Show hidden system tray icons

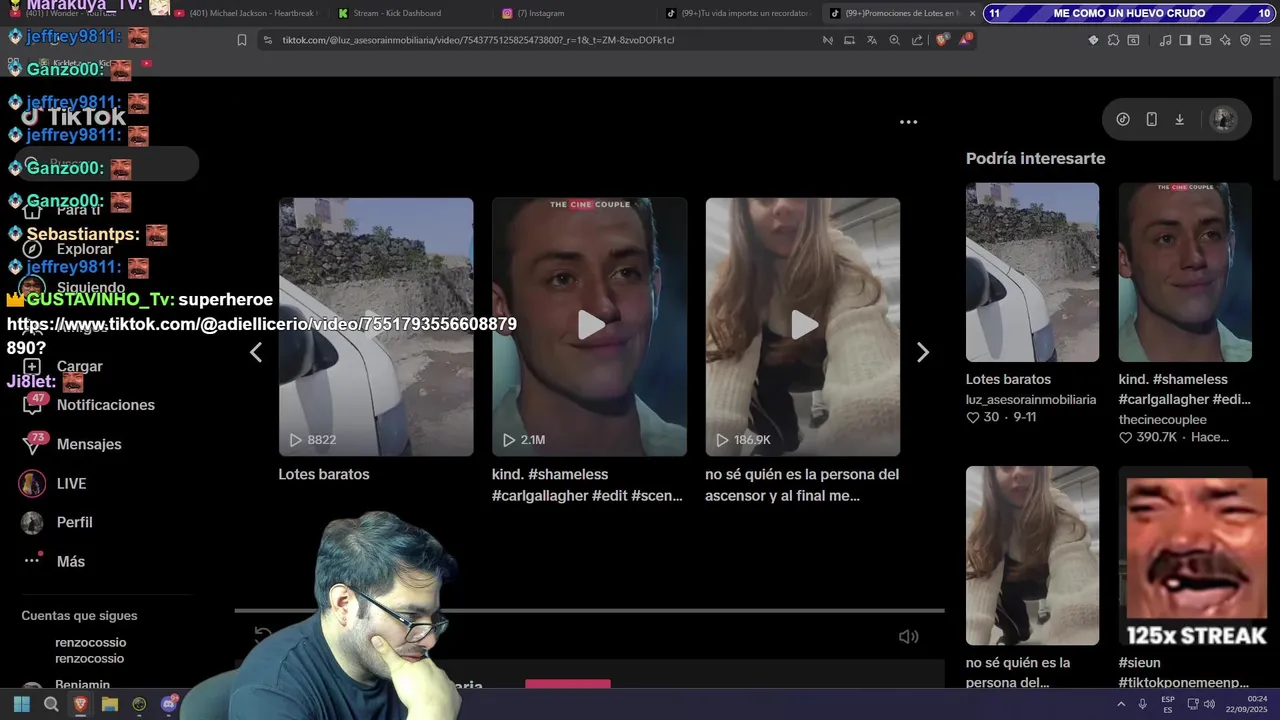pos(1119,704)
